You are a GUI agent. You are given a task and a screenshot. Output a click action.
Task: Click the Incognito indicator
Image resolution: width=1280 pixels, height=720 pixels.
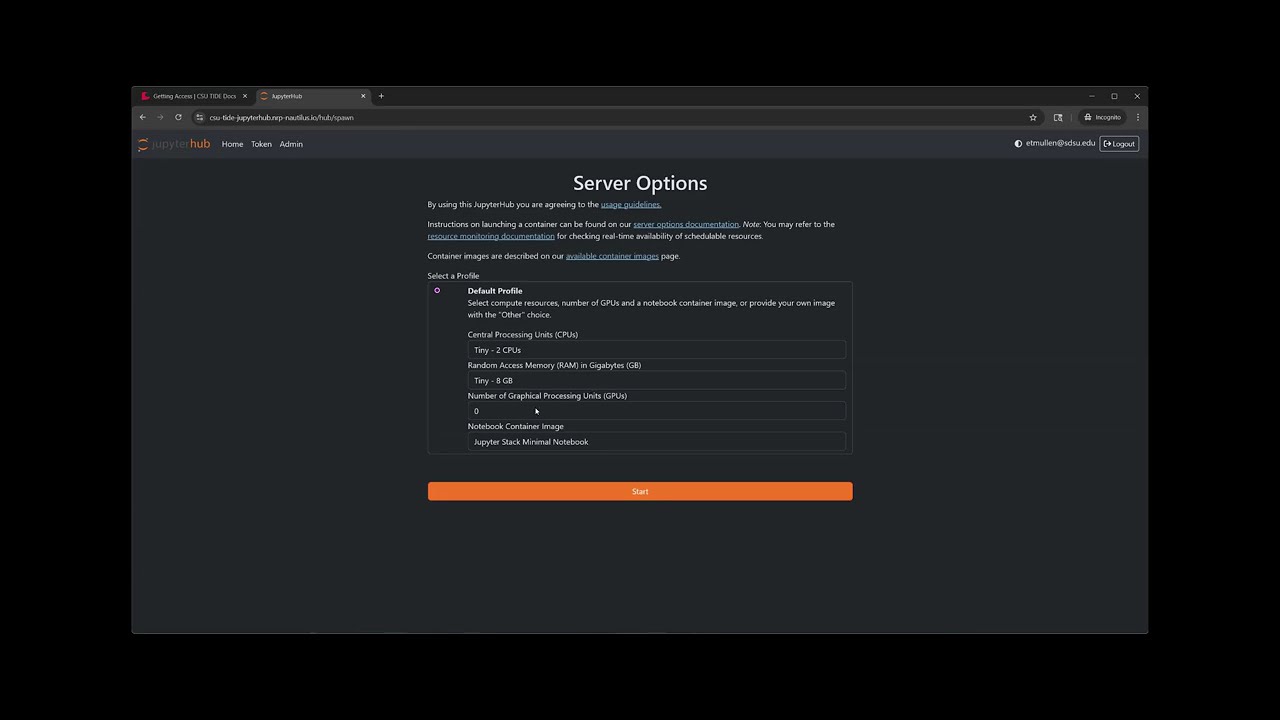(1103, 117)
